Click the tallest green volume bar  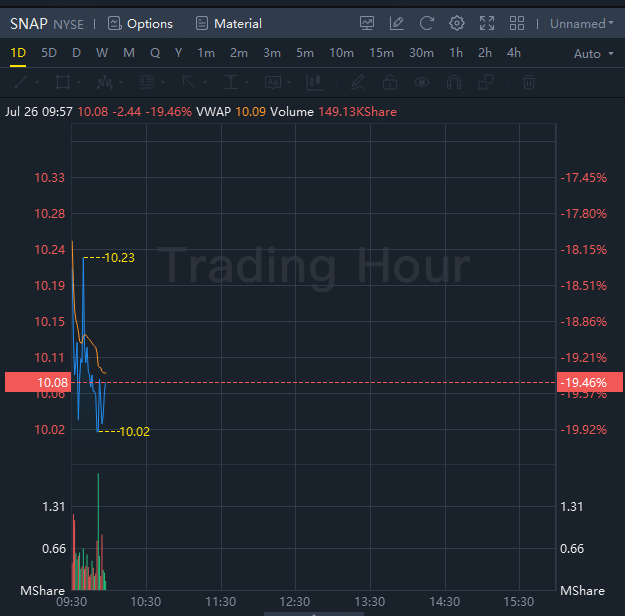98,531
